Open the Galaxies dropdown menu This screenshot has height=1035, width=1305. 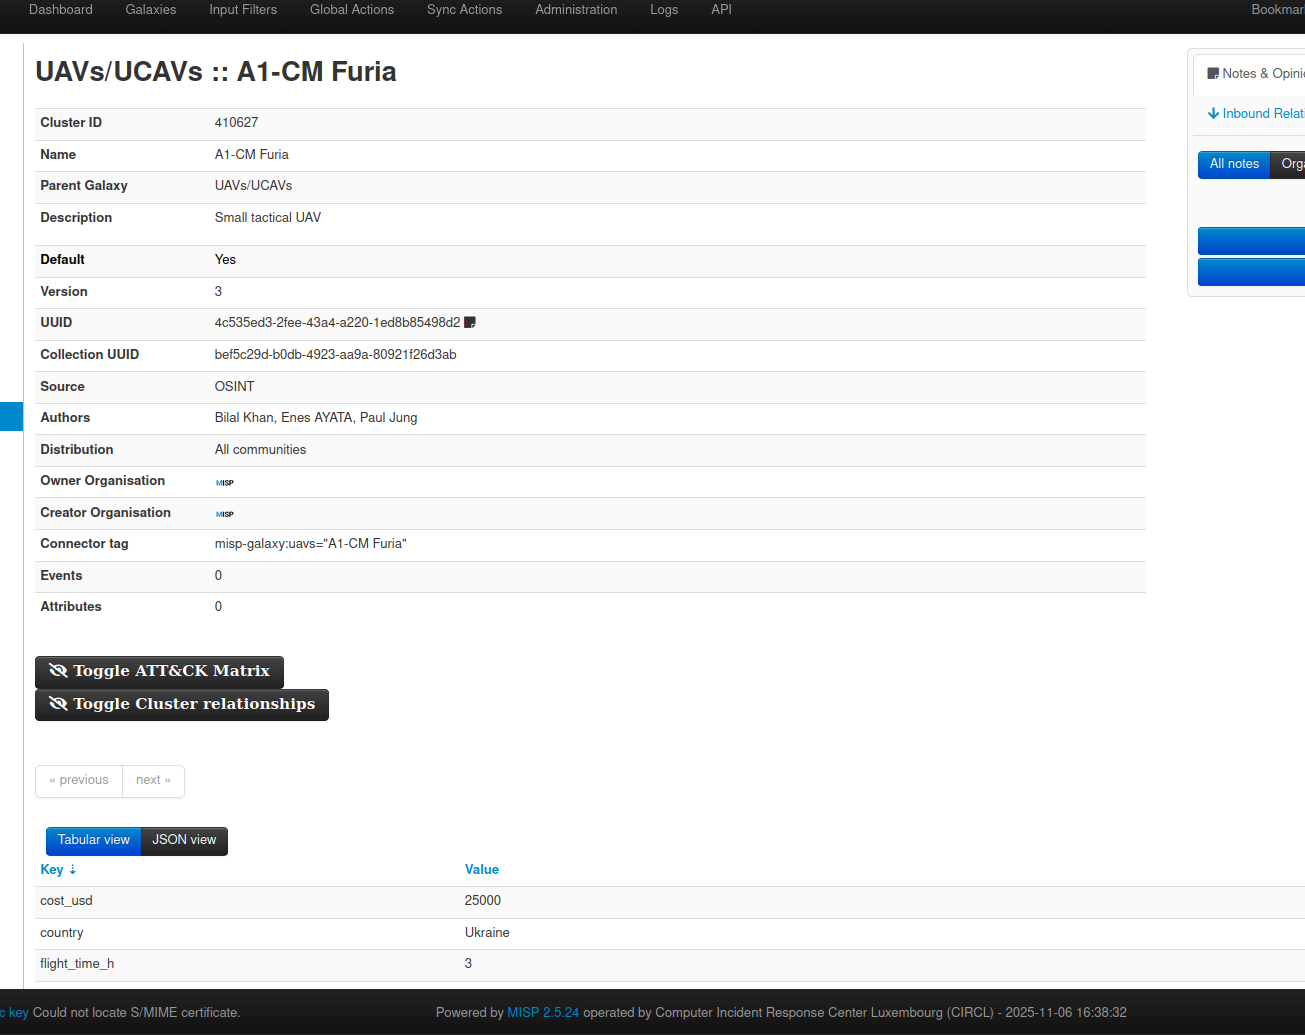pyautogui.click(x=151, y=10)
